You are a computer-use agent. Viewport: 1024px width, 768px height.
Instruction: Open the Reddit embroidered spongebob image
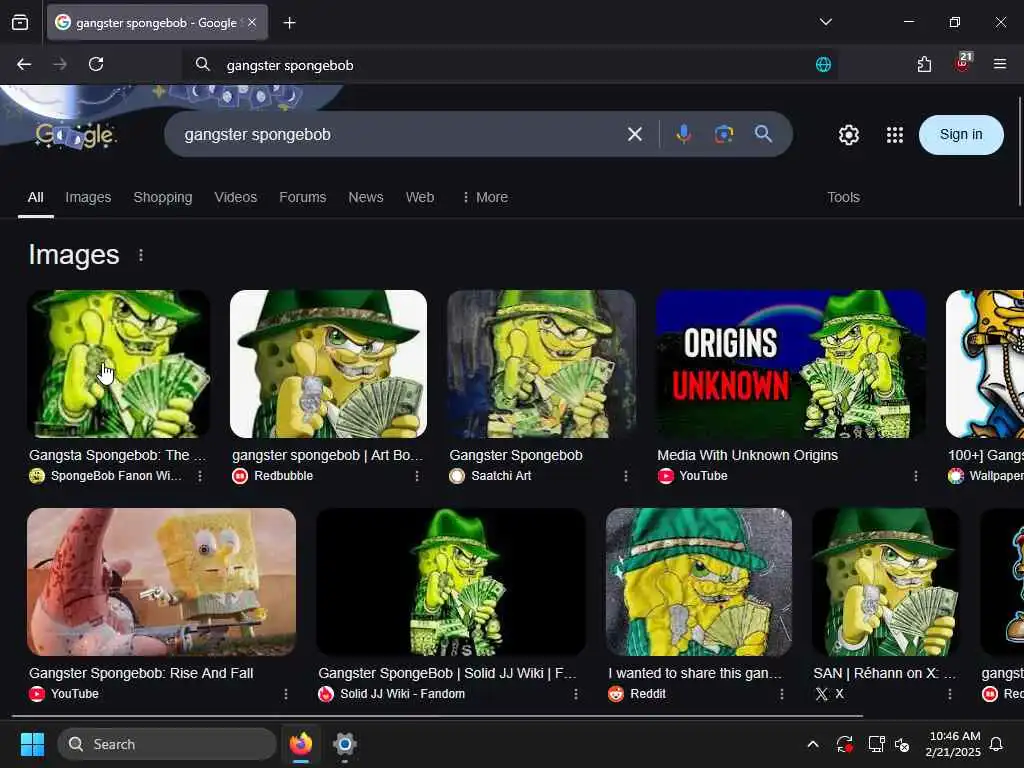pyautogui.click(x=699, y=582)
